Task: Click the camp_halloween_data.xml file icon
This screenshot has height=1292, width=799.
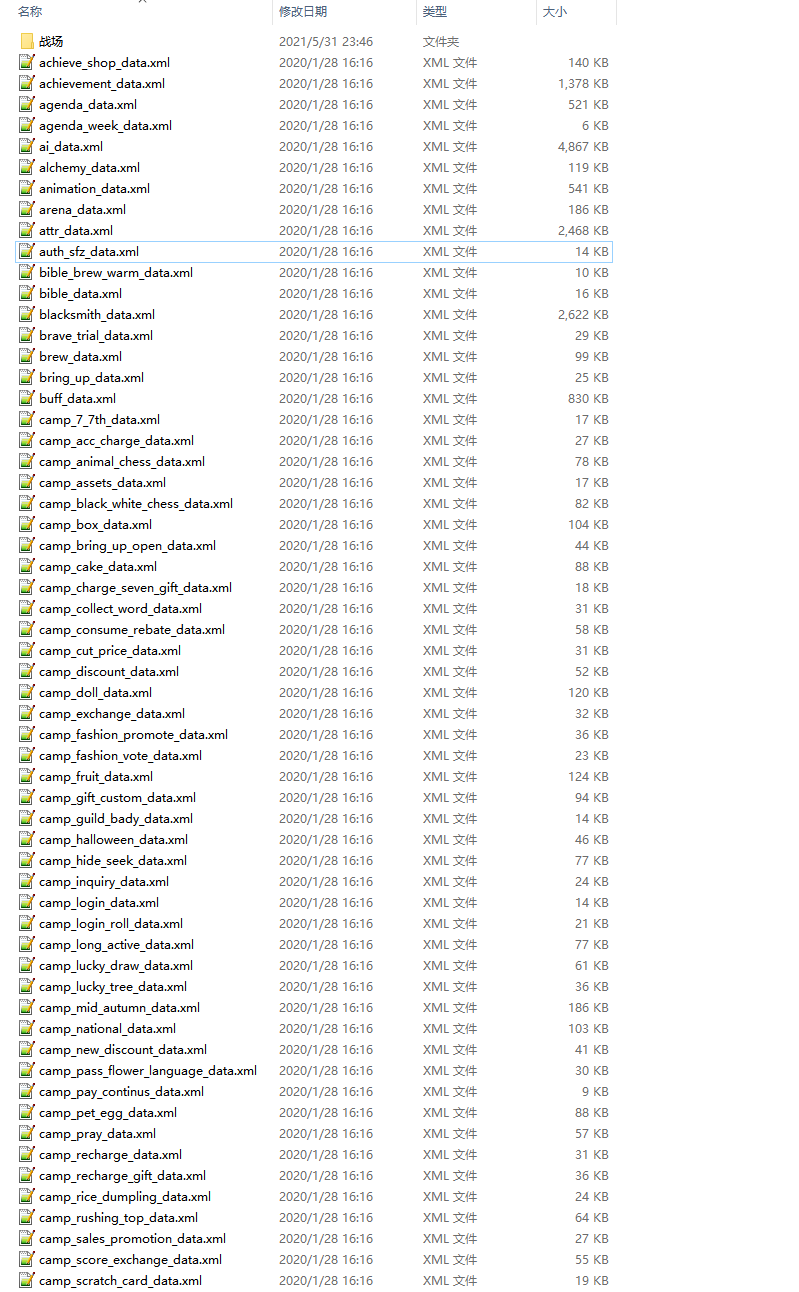Action: (x=27, y=840)
